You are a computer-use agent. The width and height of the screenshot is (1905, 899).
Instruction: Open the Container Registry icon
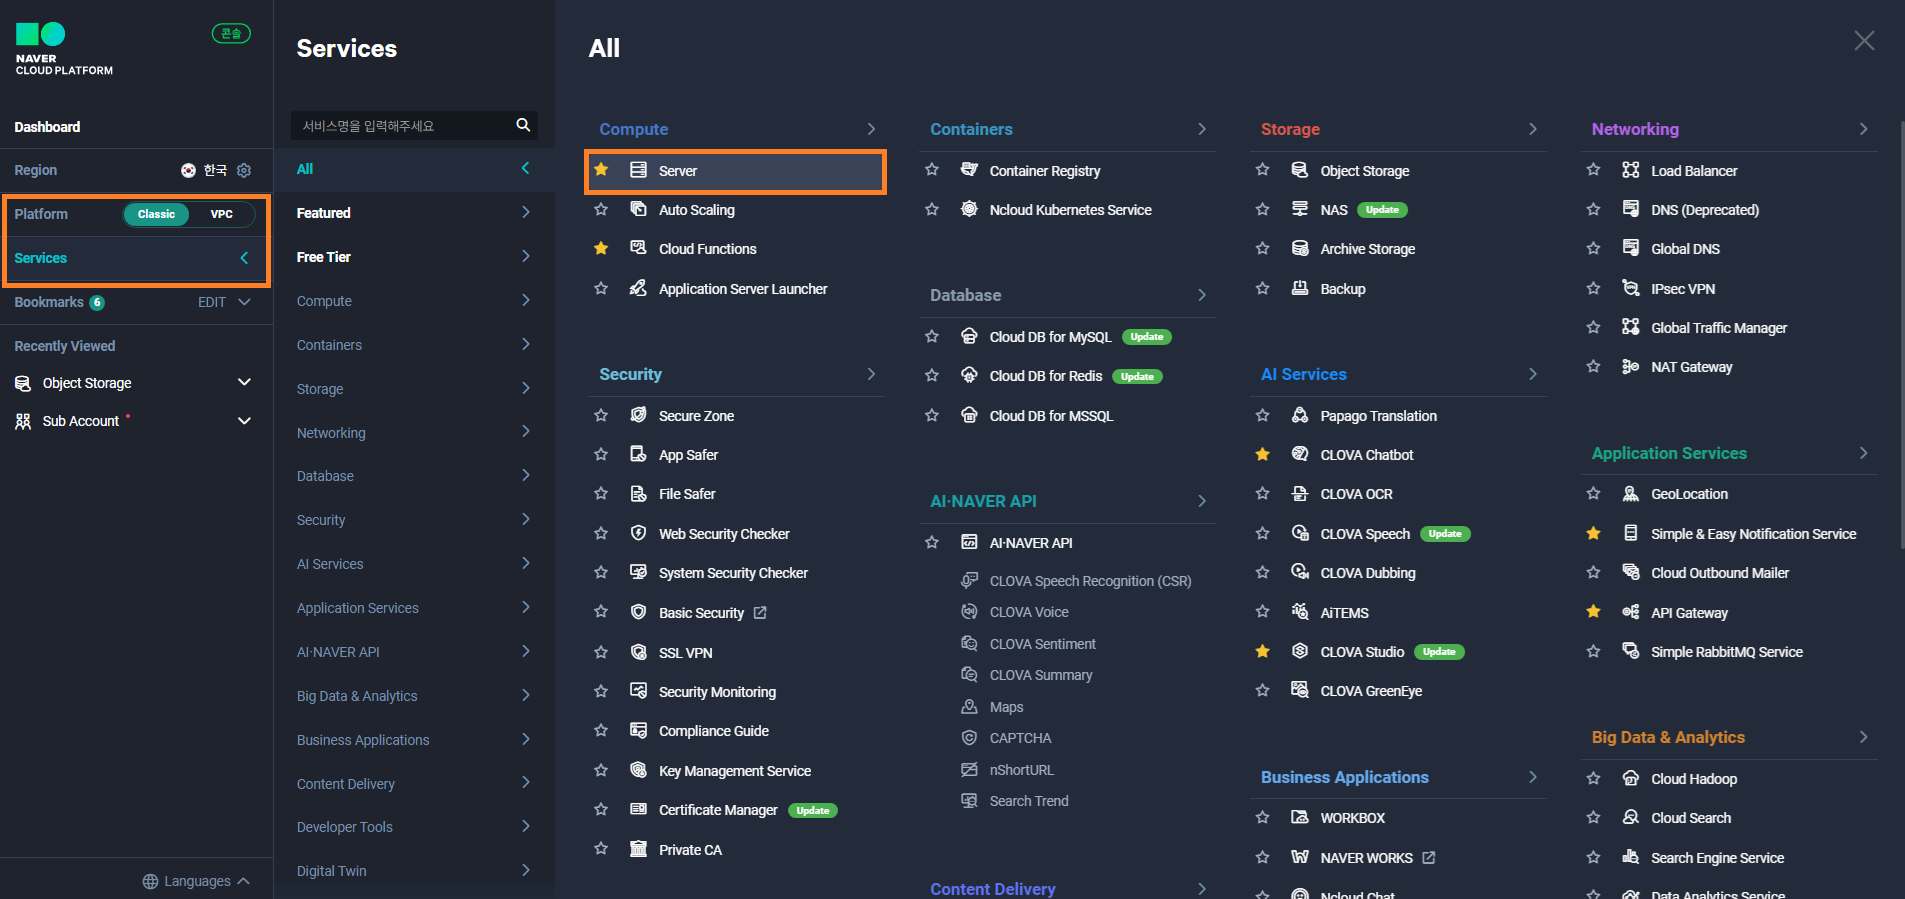tap(969, 170)
